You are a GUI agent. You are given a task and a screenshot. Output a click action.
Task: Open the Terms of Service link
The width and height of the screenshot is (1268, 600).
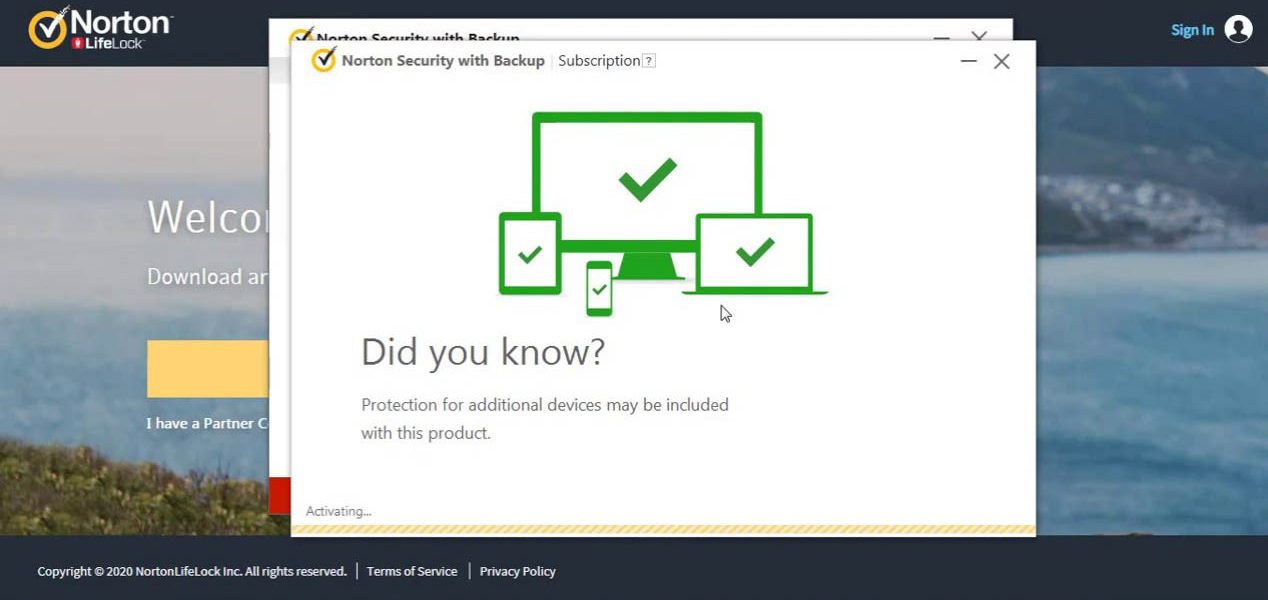(412, 571)
